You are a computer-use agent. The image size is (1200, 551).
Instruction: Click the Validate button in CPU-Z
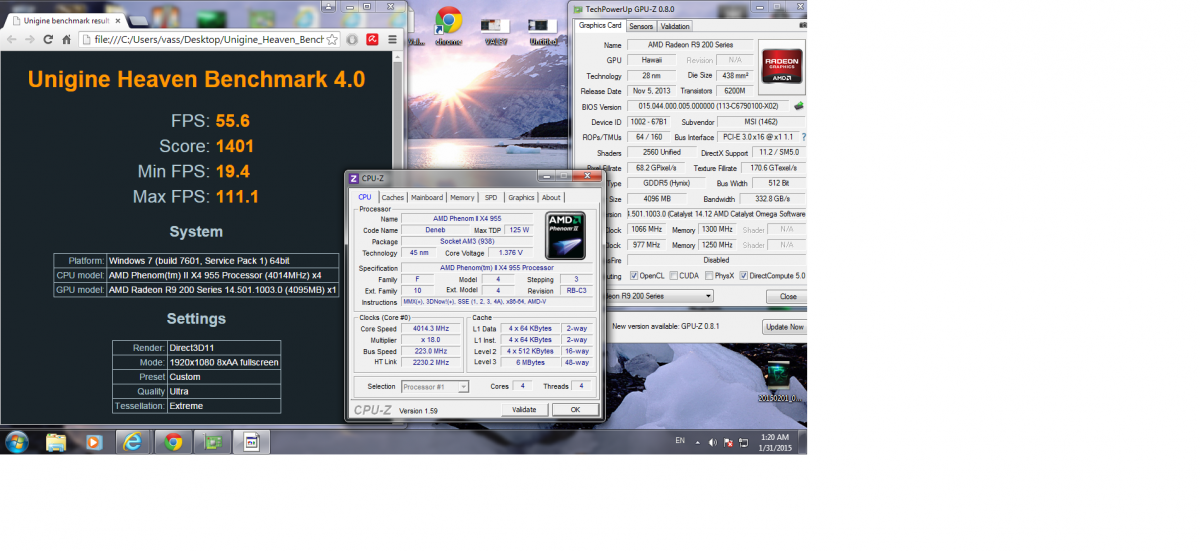(x=524, y=410)
